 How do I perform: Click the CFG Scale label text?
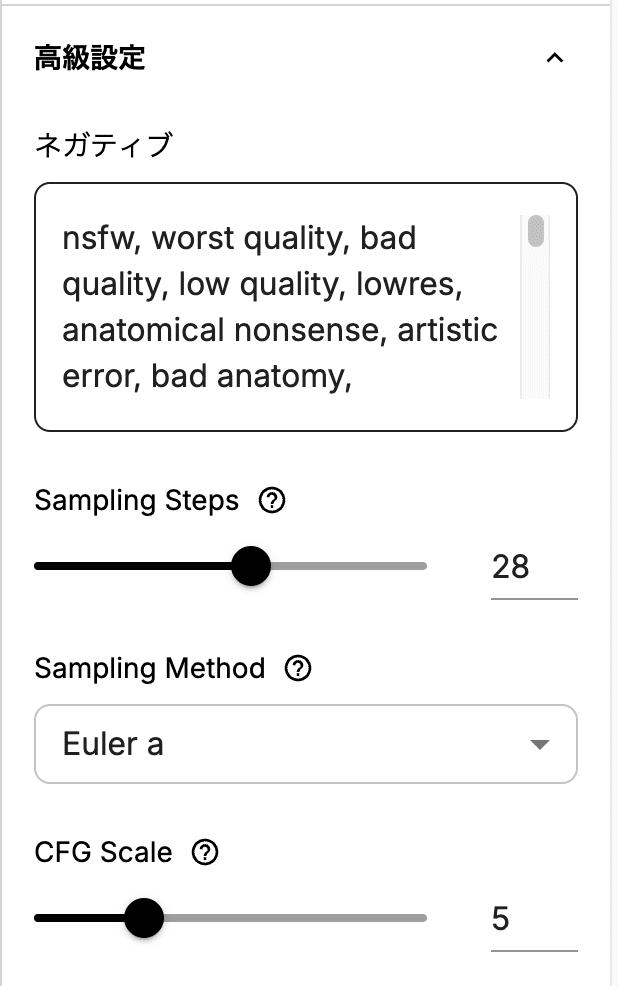pyautogui.click(x=103, y=852)
